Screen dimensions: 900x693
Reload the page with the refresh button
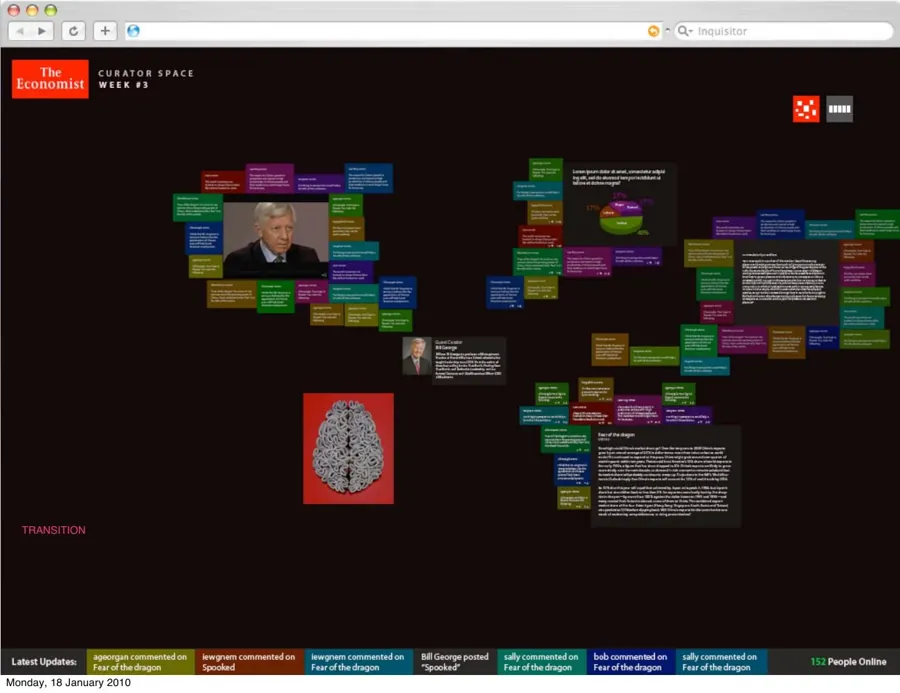point(73,31)
